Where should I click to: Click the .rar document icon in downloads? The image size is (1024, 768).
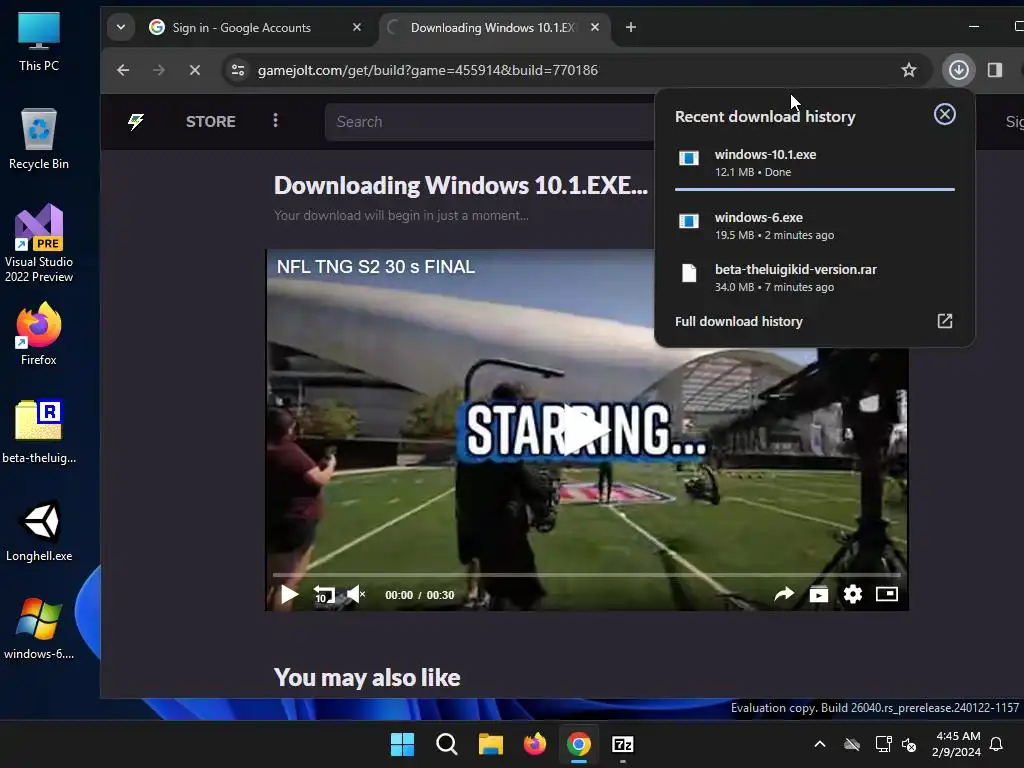coord(689,273)
